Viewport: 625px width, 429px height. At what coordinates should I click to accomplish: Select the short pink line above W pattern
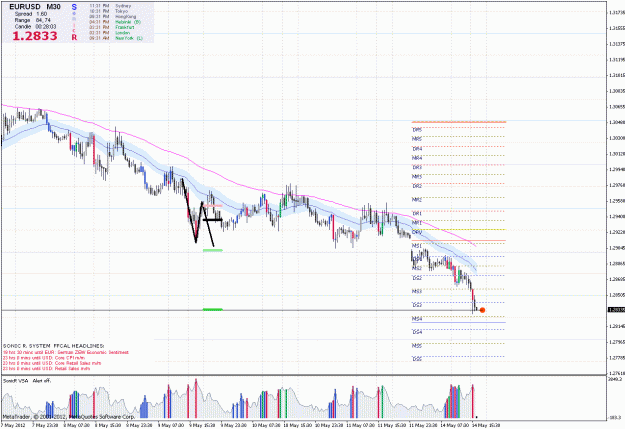coord(212,206)
